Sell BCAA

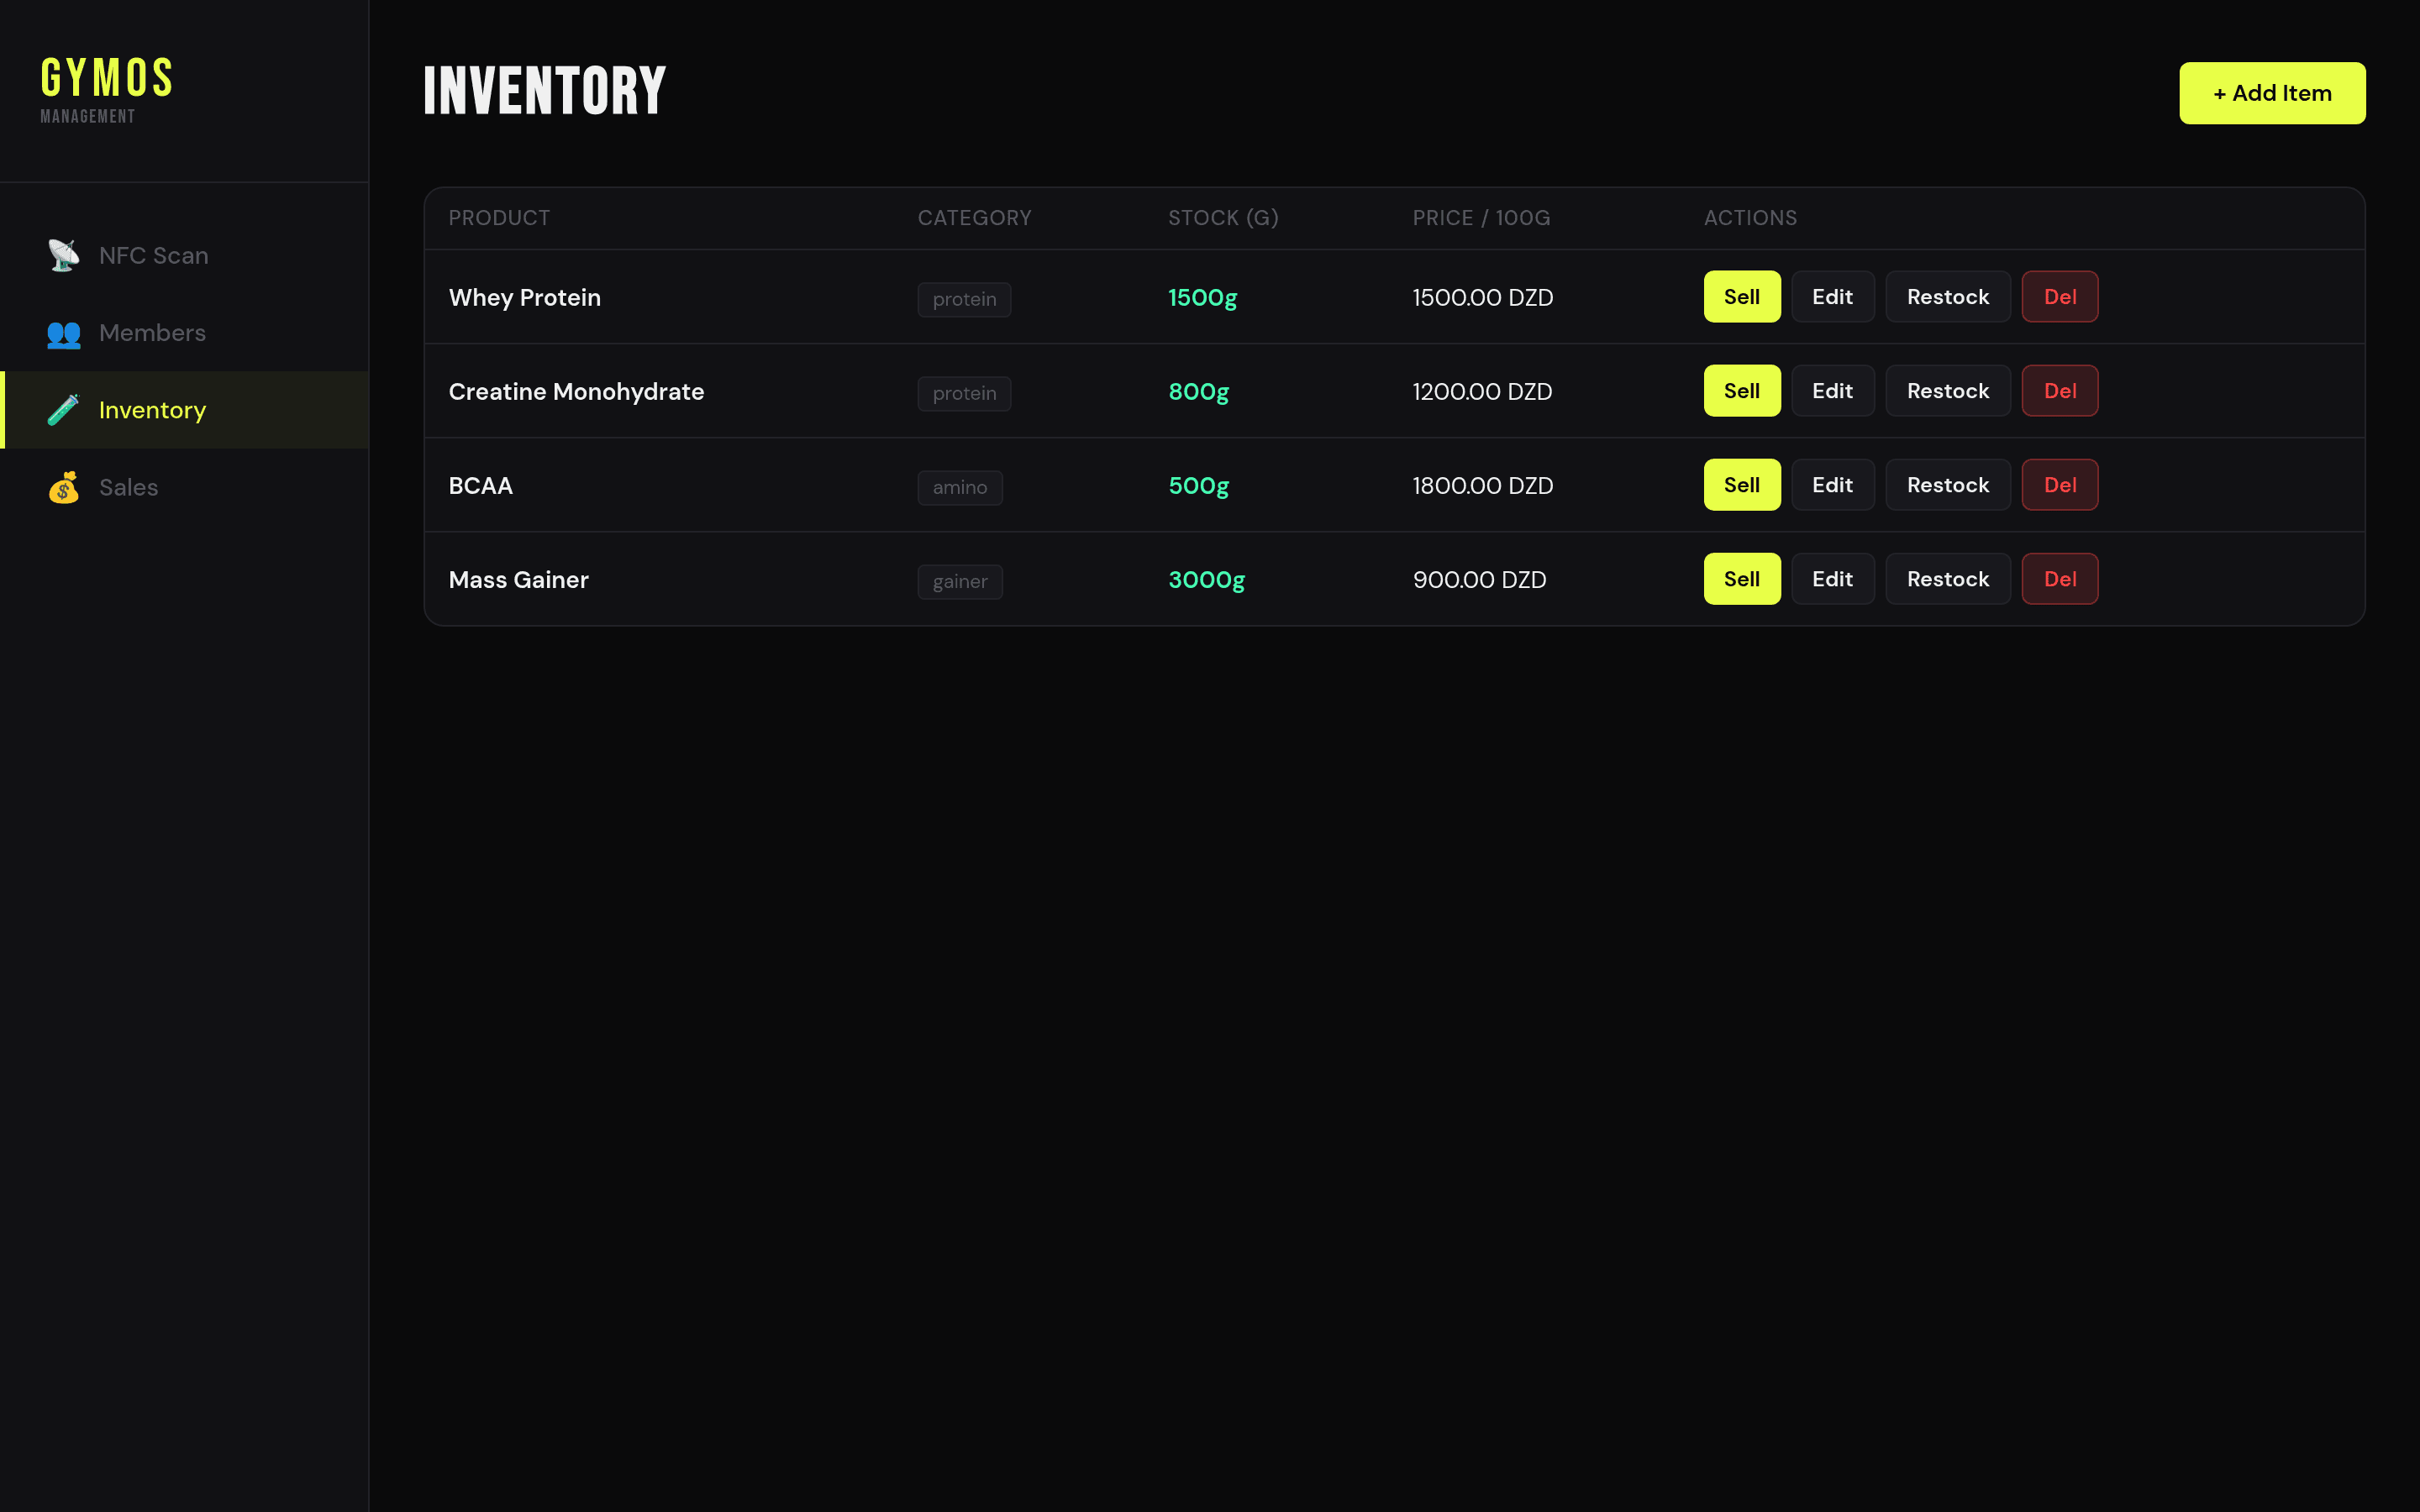click(1742, 485)
